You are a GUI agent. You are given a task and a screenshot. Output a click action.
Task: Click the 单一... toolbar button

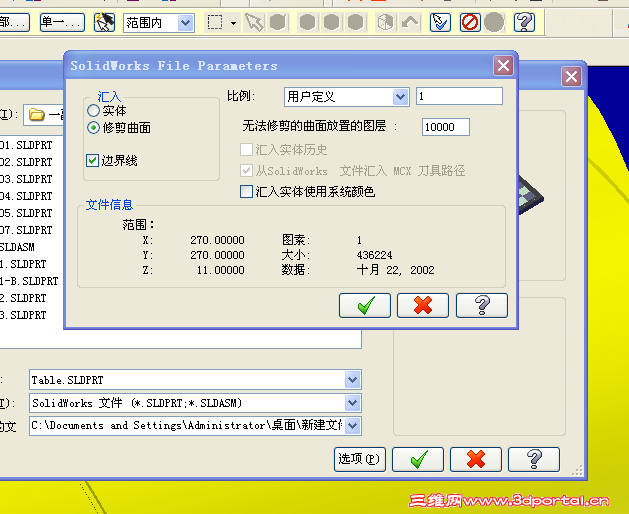pos(63,22)
